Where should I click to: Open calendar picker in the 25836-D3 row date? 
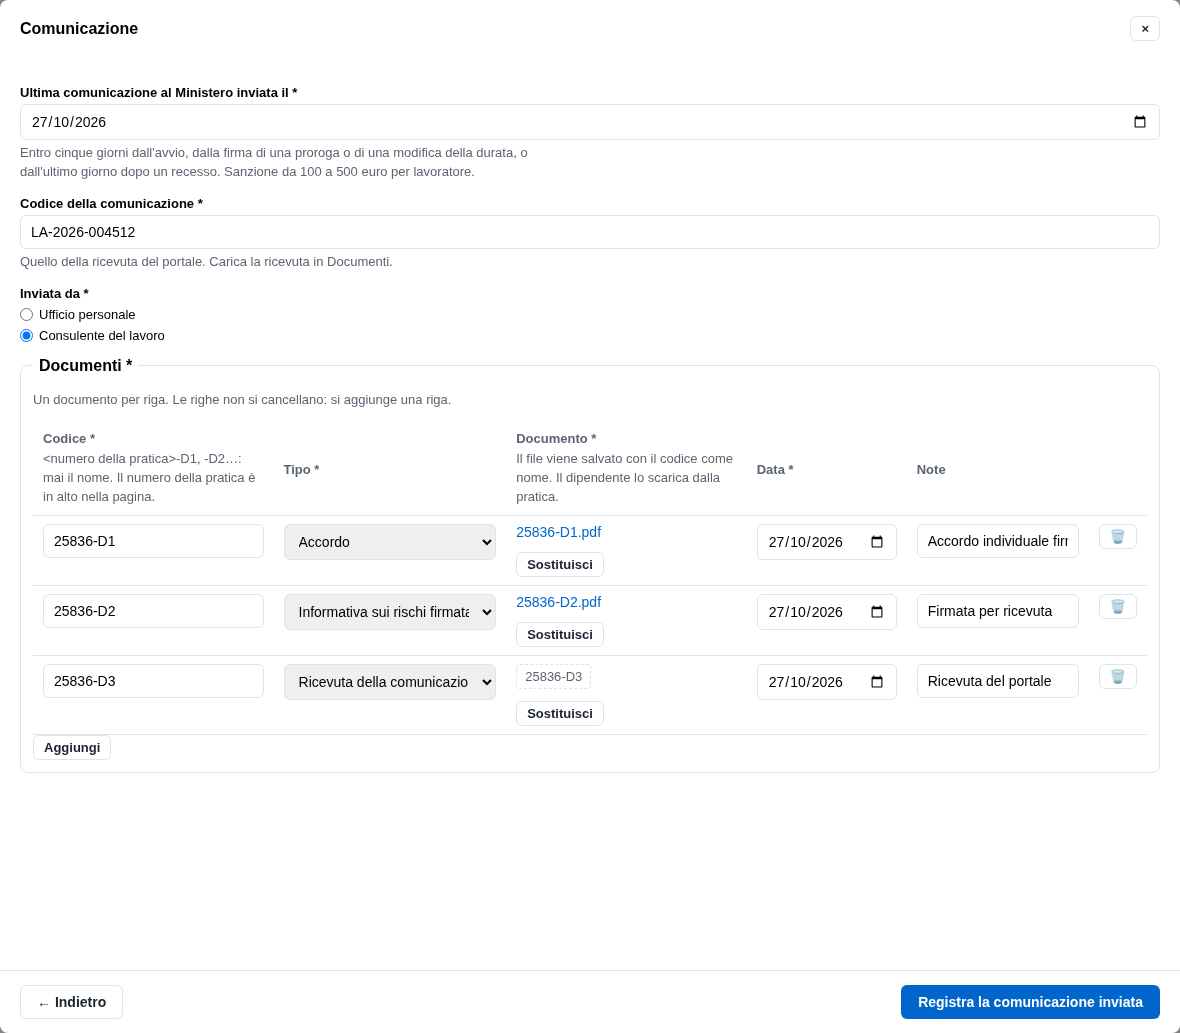tap(877, 682)
